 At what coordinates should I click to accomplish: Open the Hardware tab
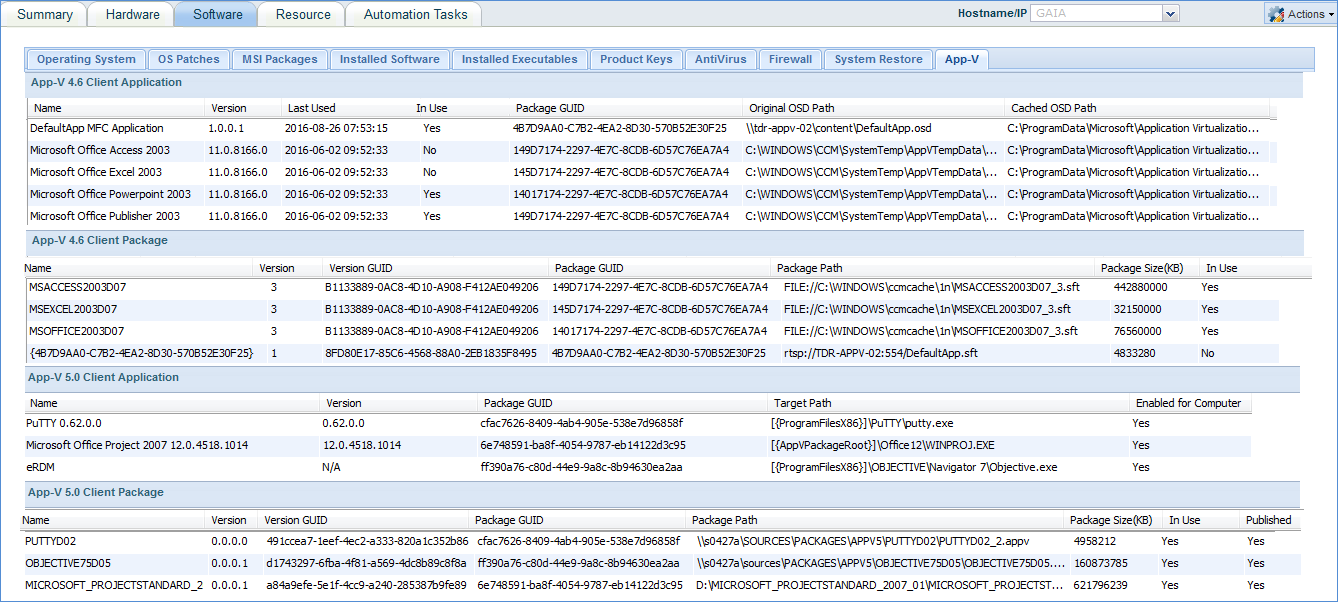pyautogui.click(x=132, y=14)
